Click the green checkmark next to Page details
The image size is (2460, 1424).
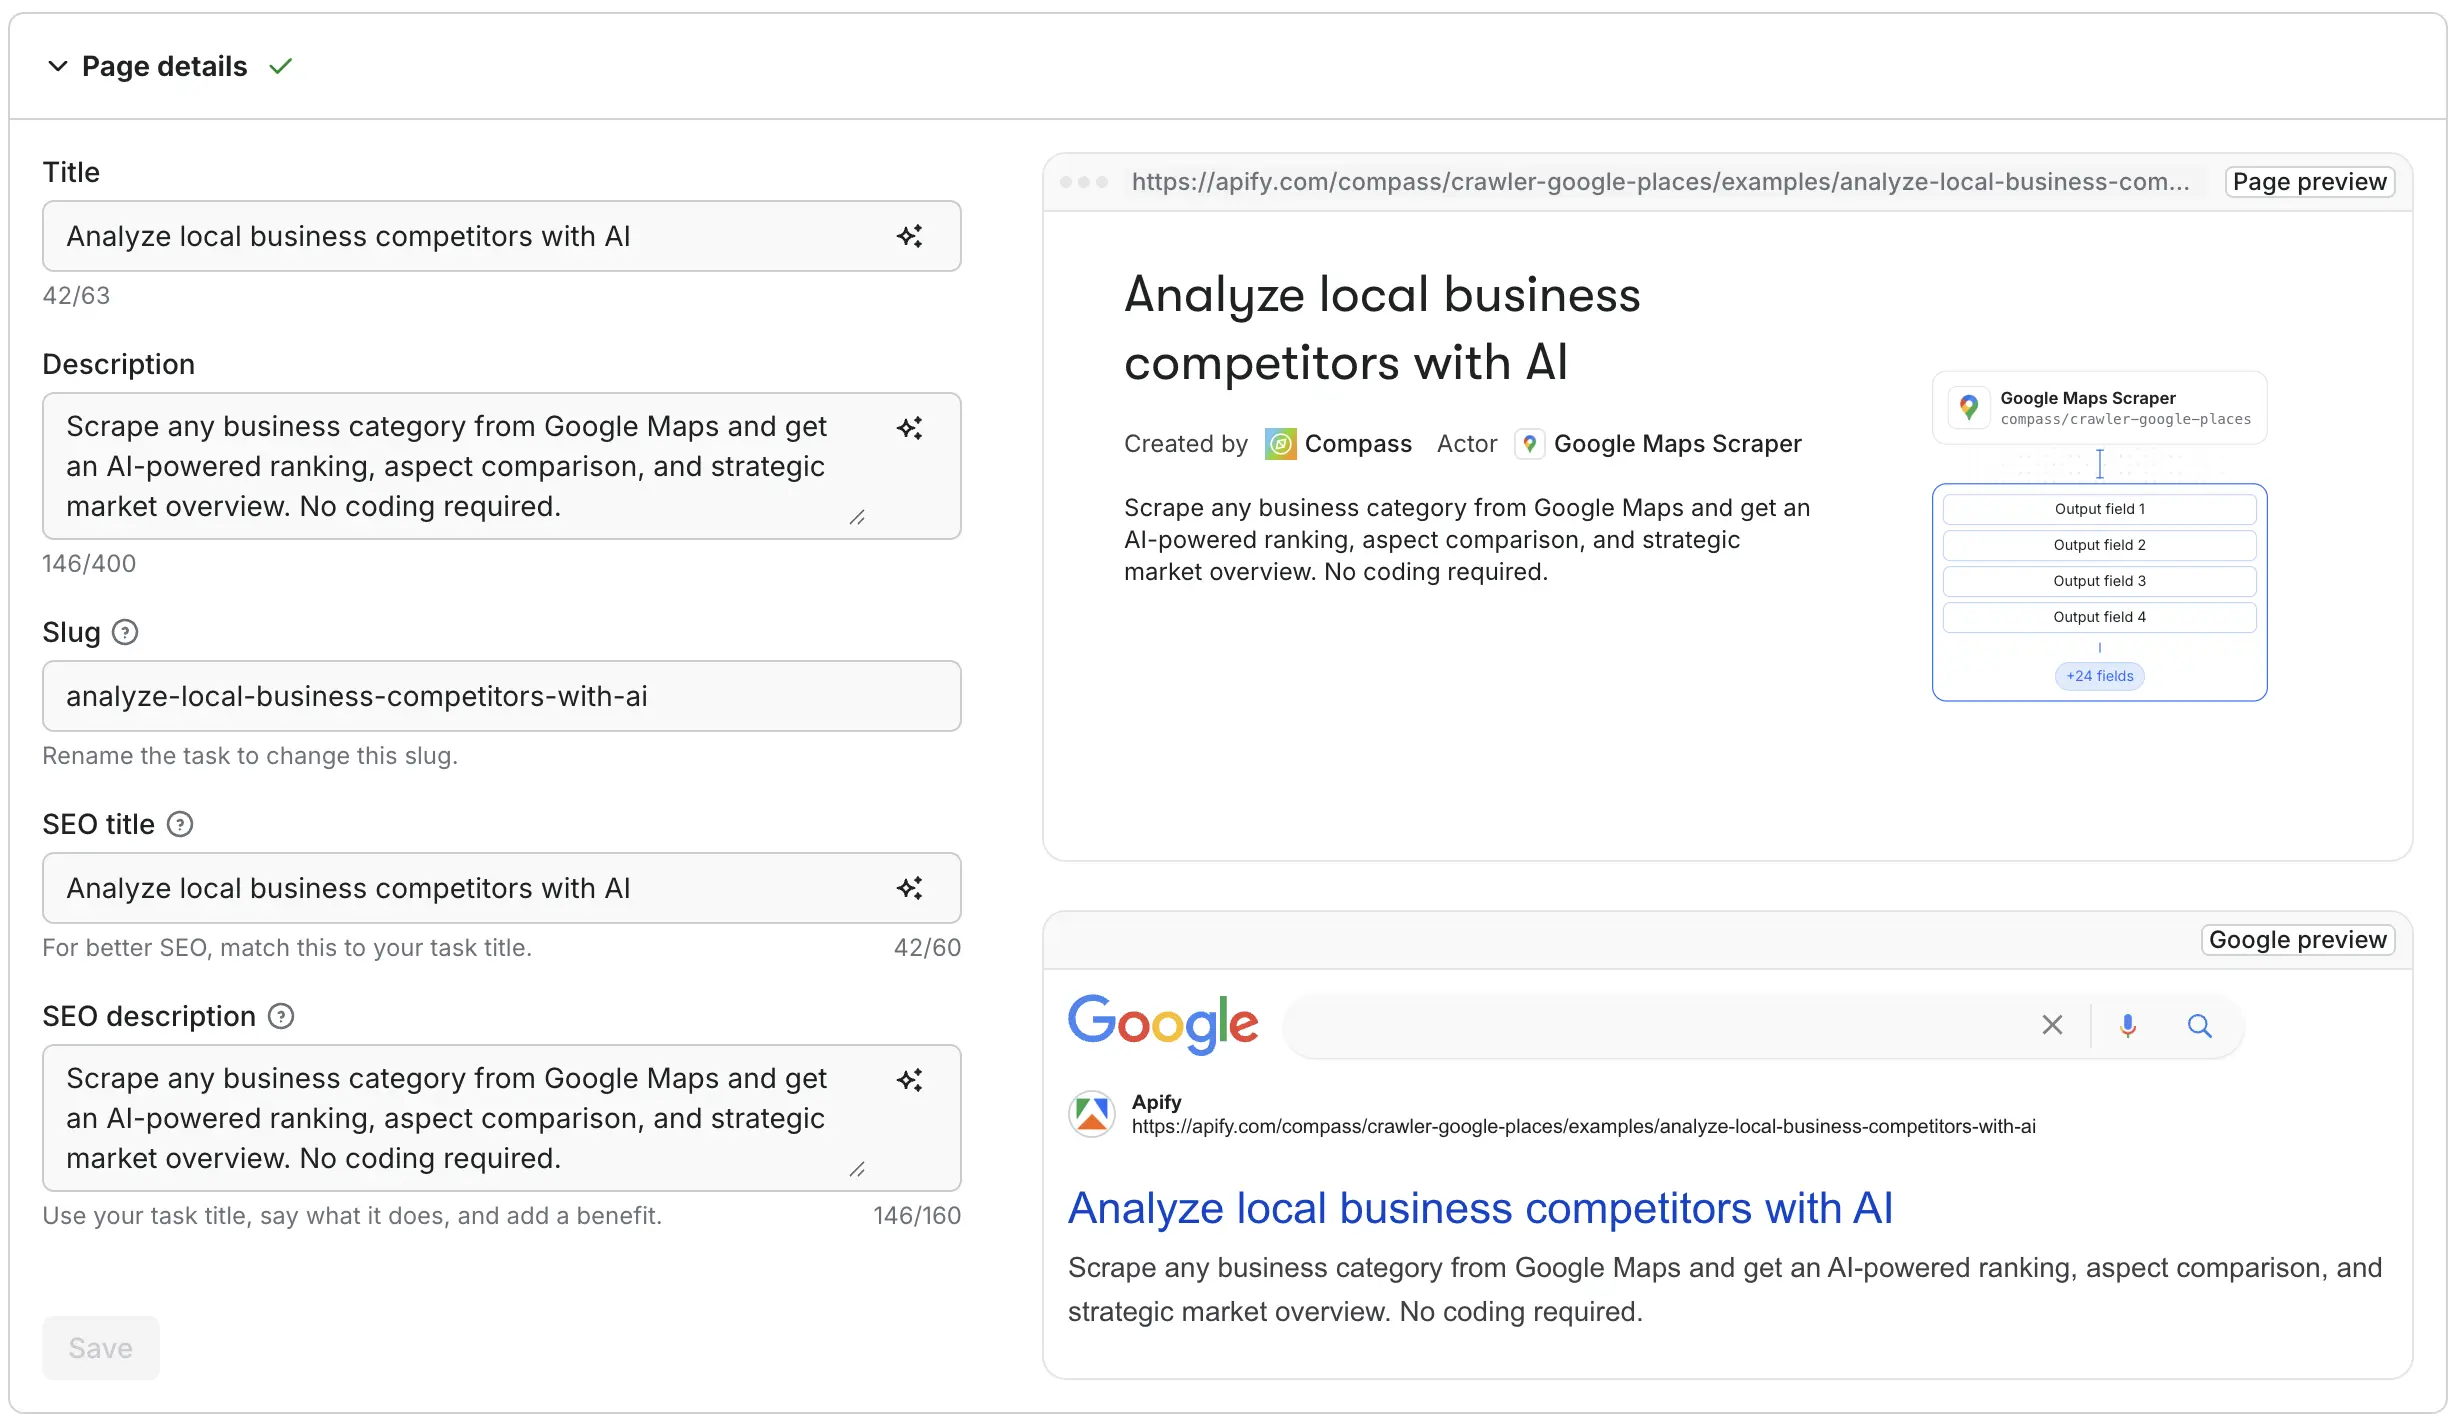281,66
